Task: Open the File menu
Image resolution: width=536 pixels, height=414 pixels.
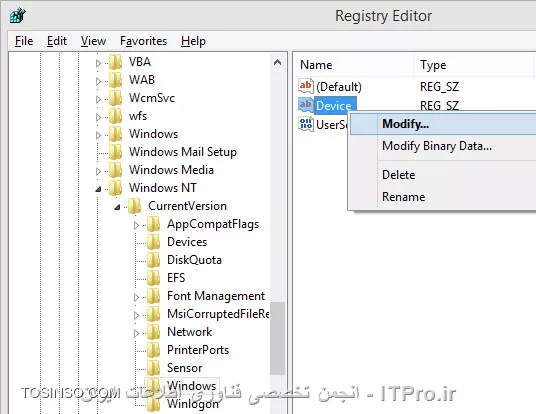Action: (24, 41)
